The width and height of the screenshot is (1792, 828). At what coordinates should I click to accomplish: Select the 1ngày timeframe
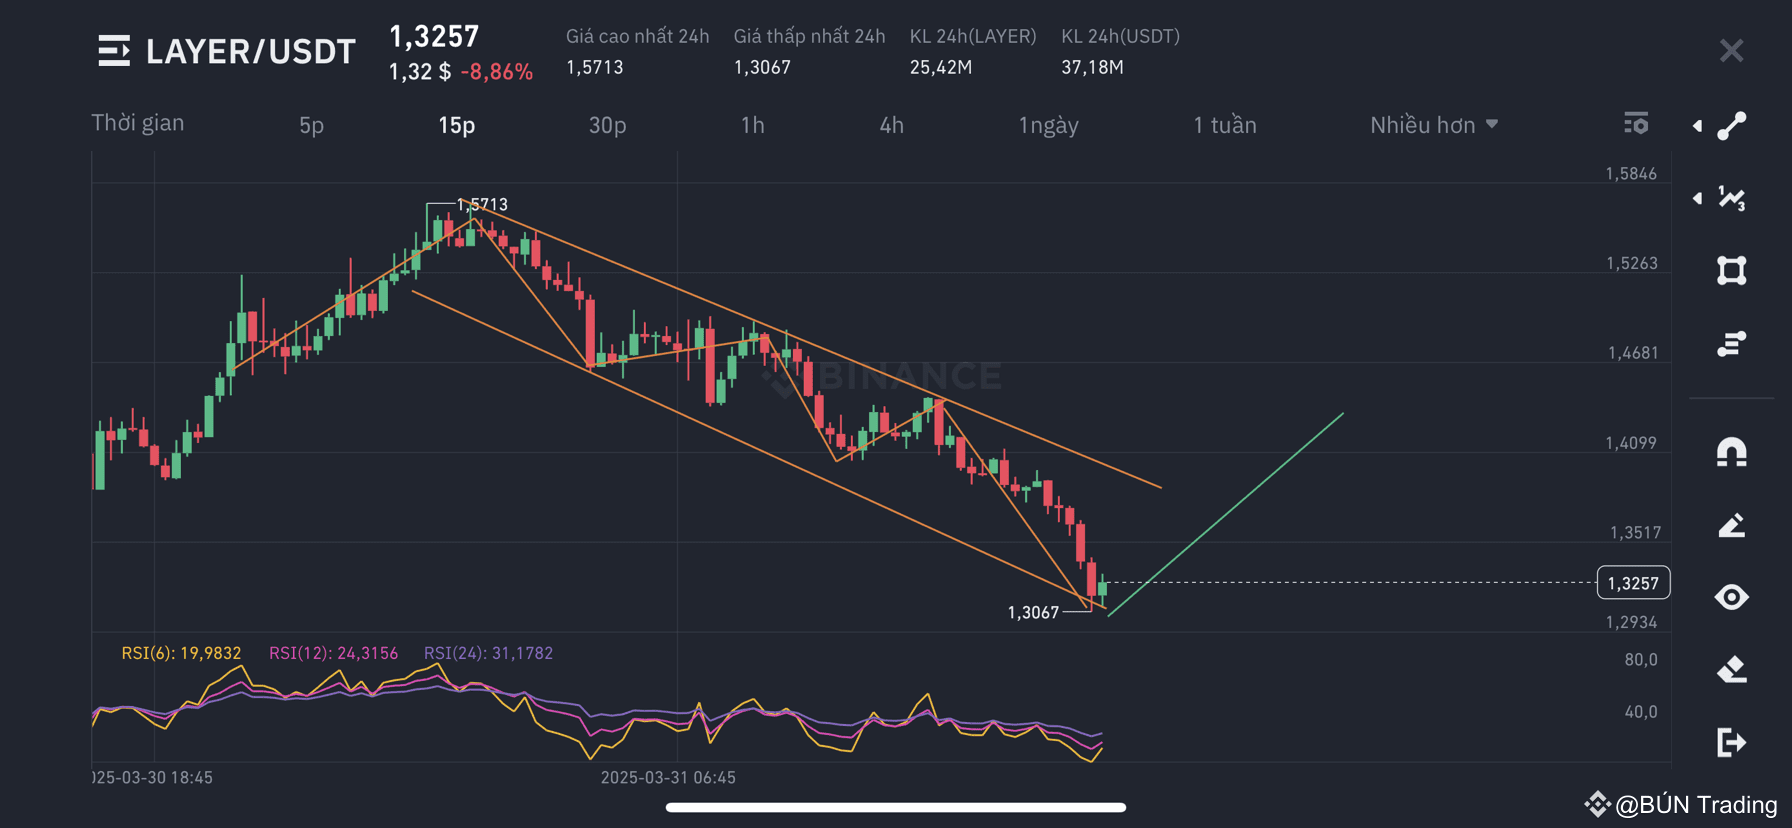click(1048, 125)
